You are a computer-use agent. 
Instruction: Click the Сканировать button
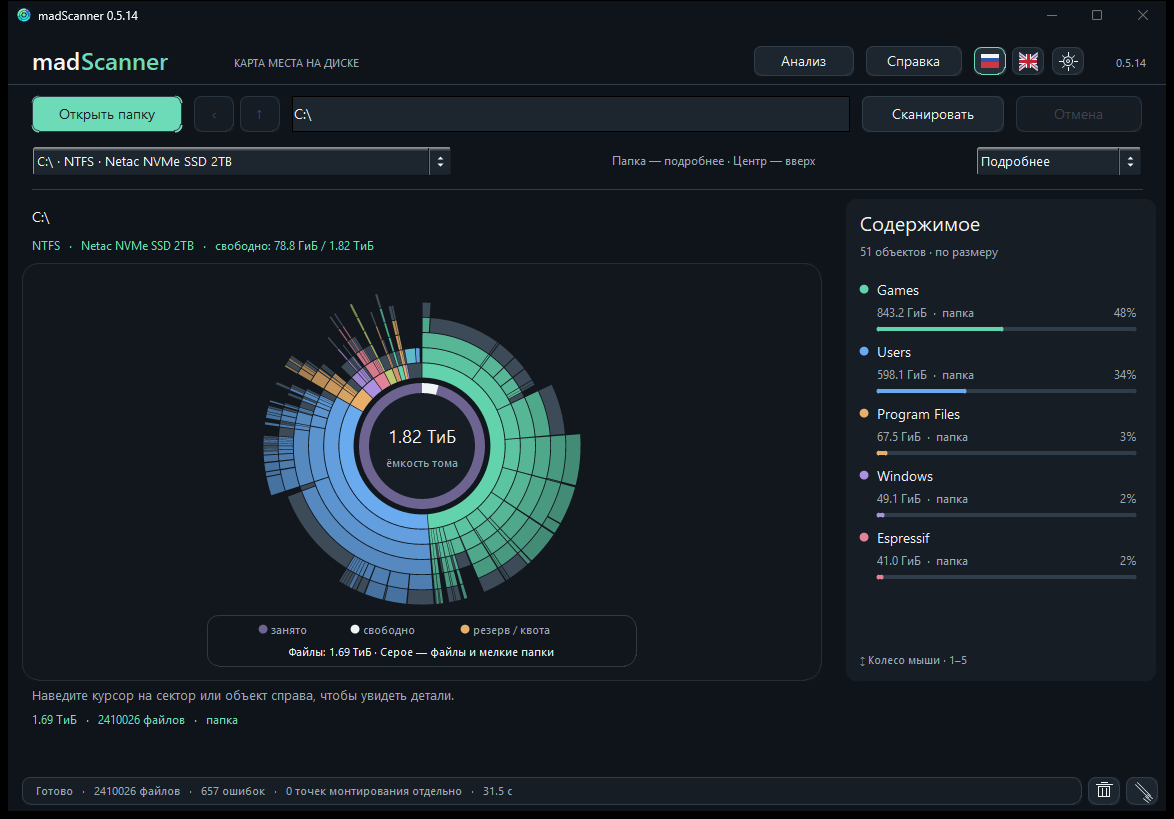click(932, 114)
